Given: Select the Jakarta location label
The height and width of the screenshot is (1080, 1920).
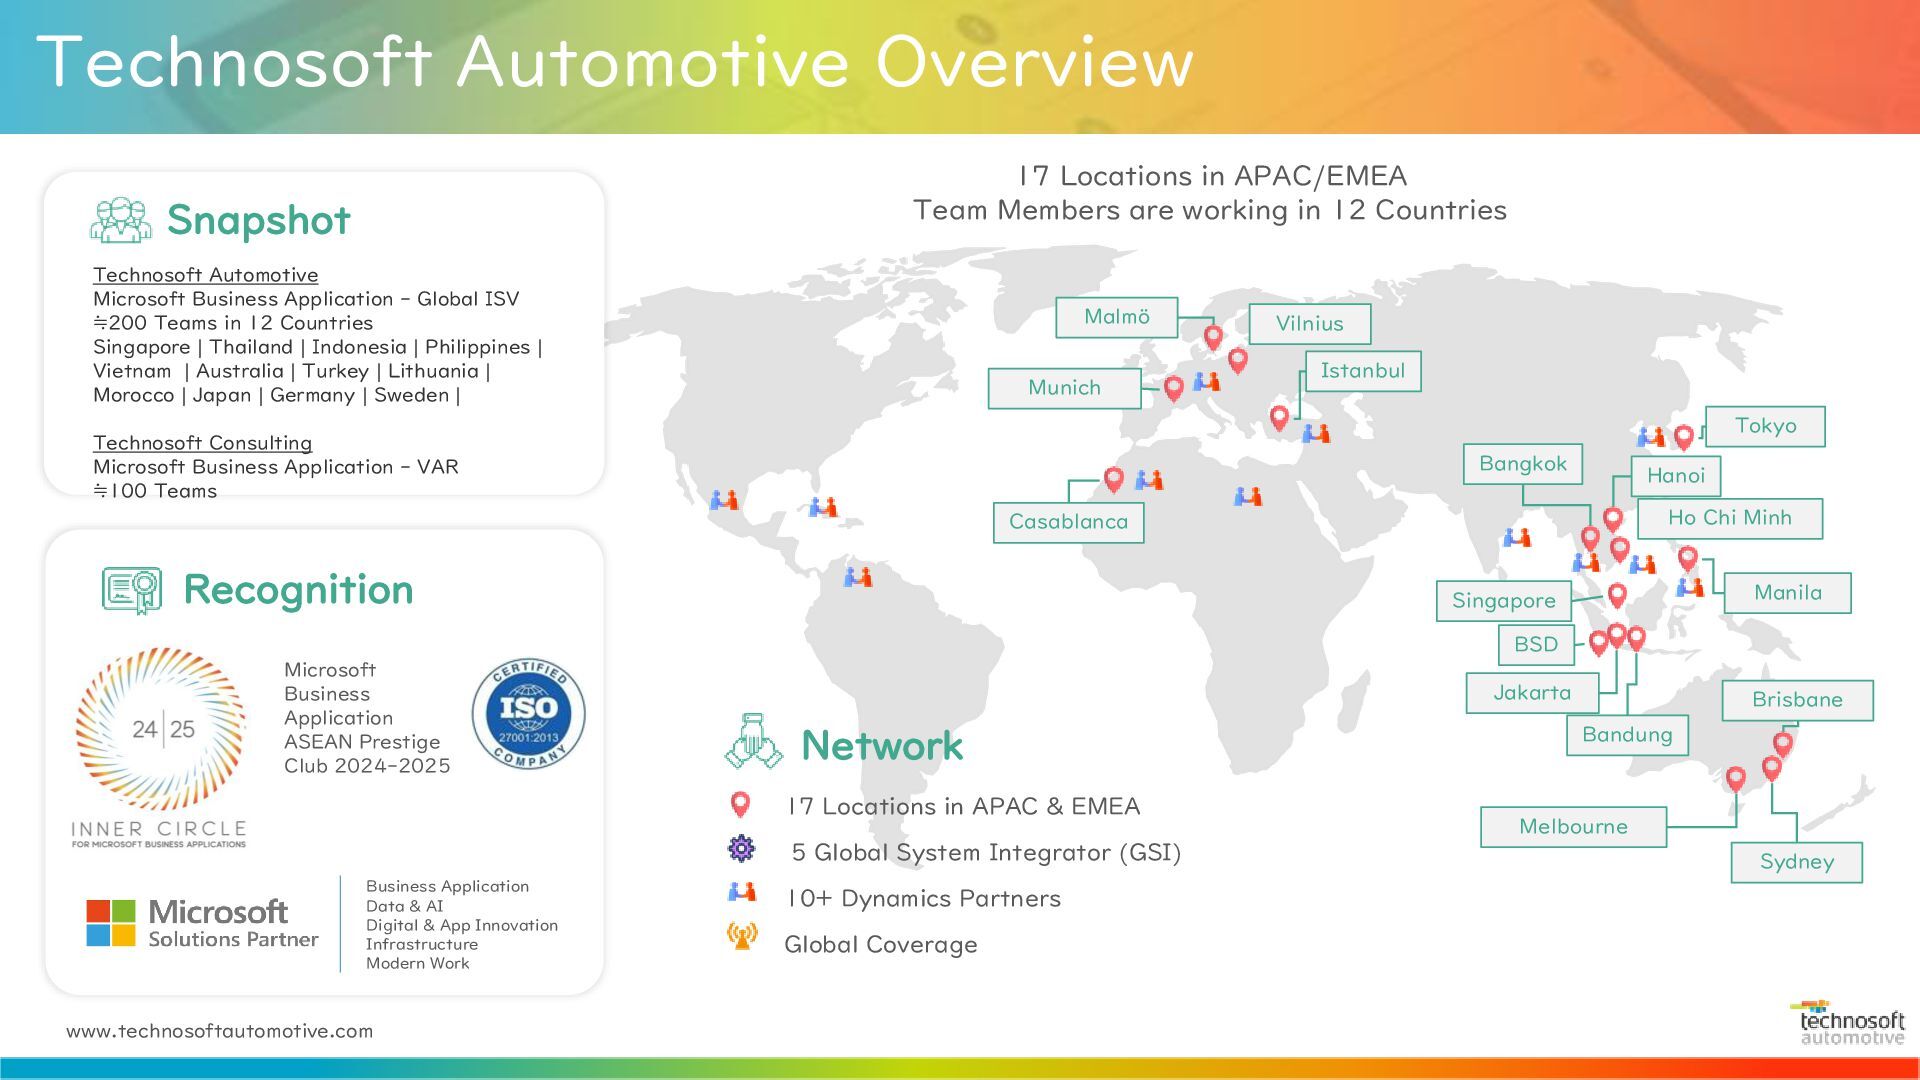Looking at the screenshot, I should click(1532, 693).
